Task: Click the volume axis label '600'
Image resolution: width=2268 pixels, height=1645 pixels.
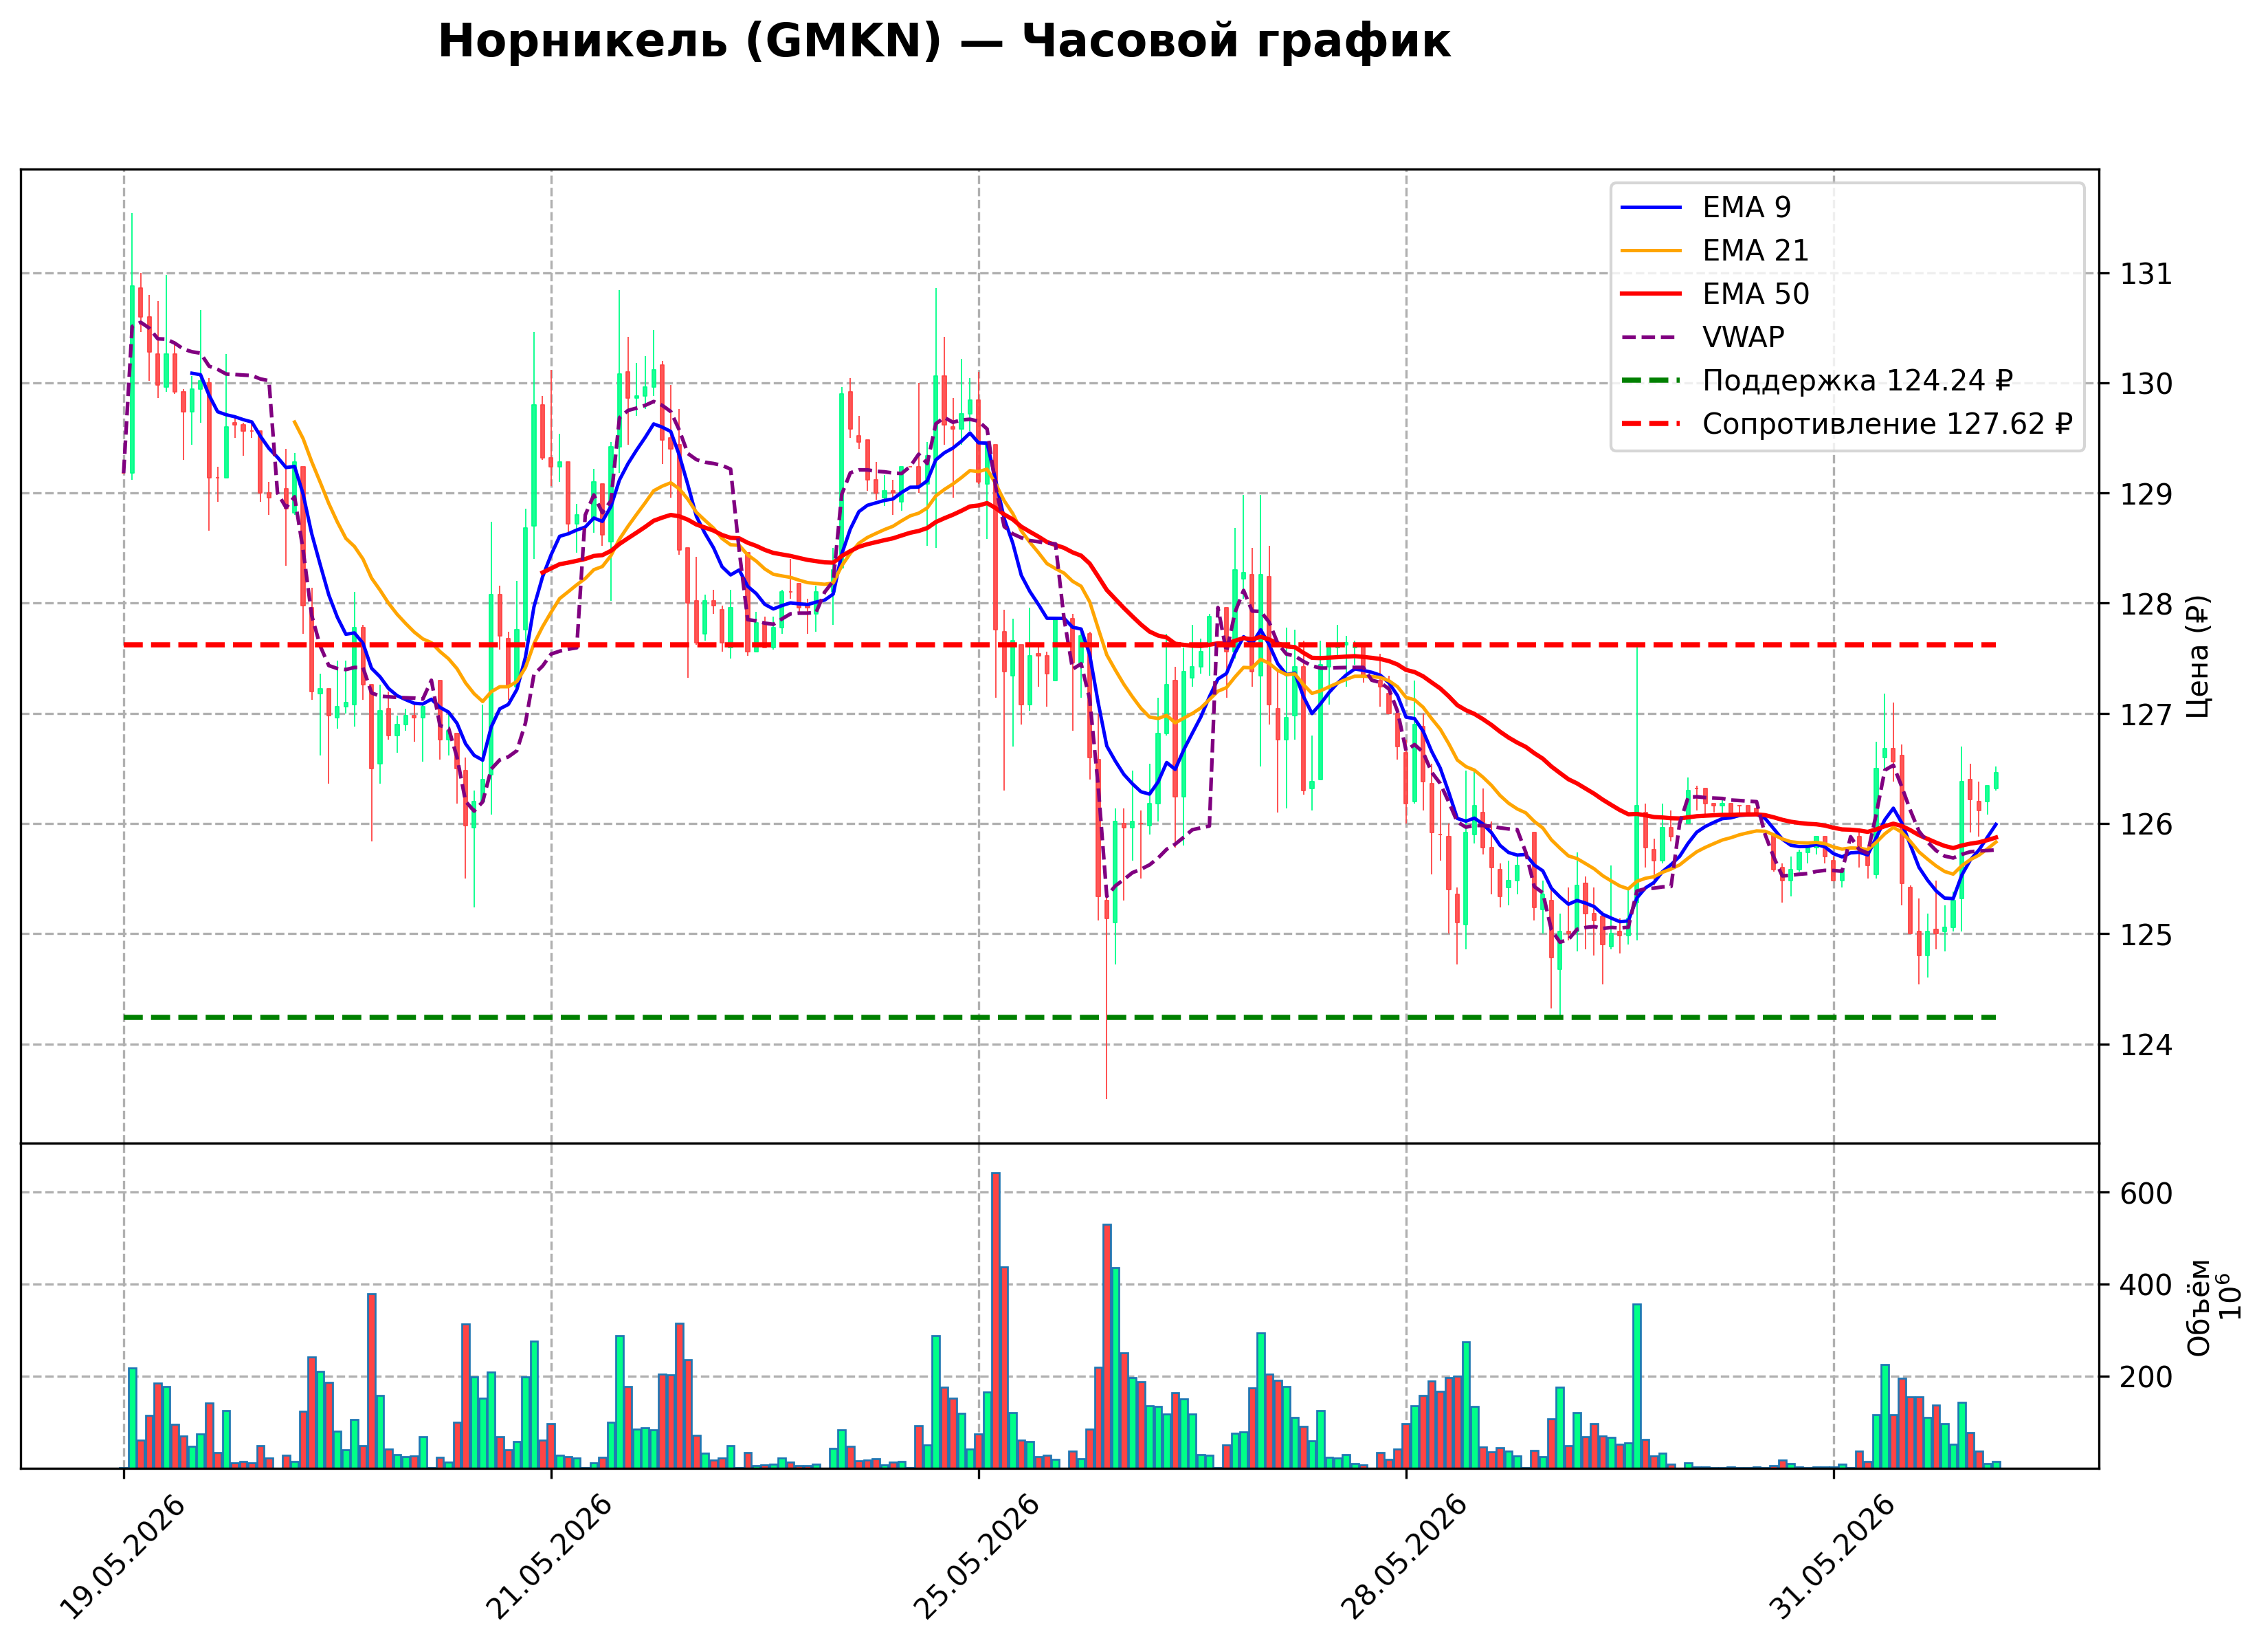Action: pos(2146,1194)
